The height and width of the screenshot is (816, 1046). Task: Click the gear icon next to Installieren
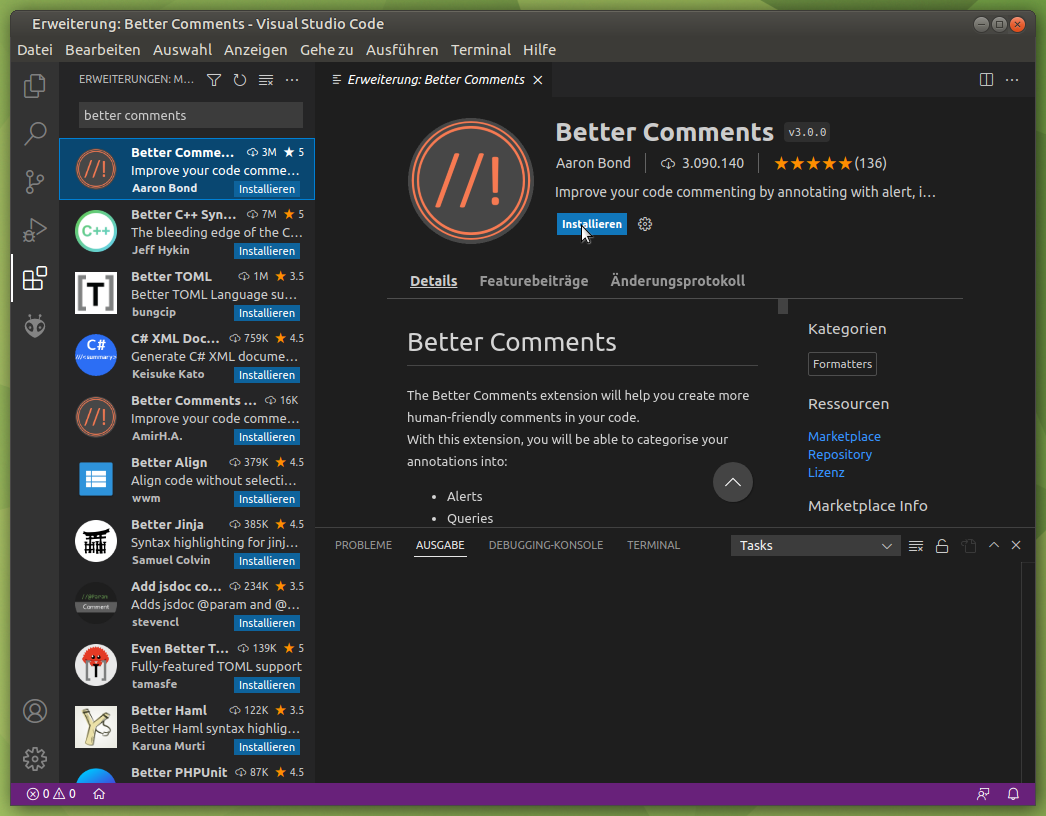[644, 224]
